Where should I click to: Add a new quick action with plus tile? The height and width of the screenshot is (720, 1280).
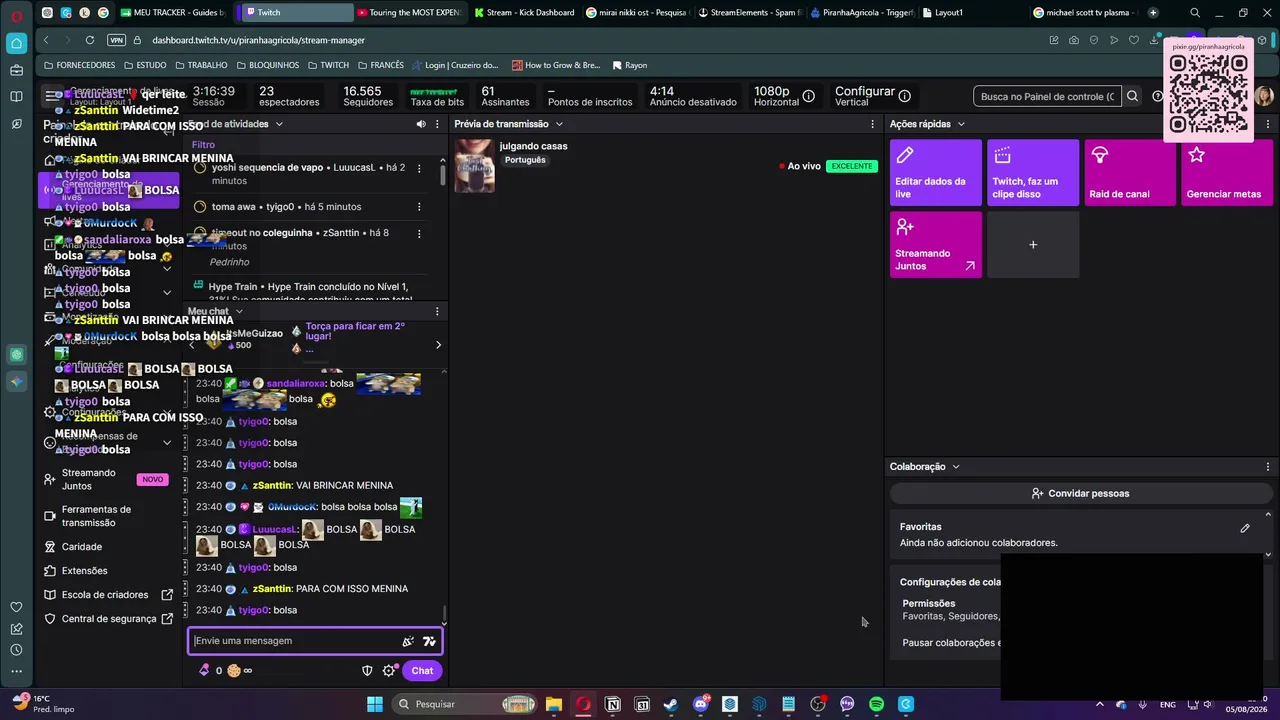1033,244
